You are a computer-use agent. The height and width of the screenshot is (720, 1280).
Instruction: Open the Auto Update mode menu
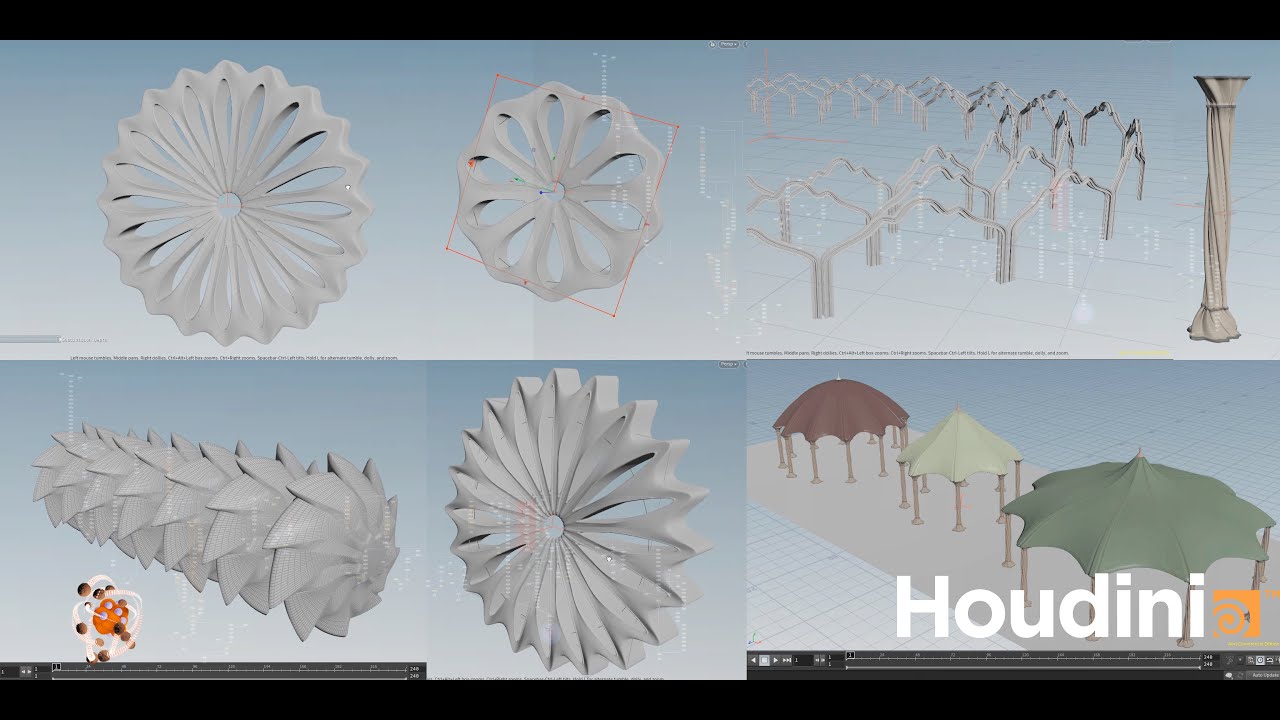[1262, 675]
